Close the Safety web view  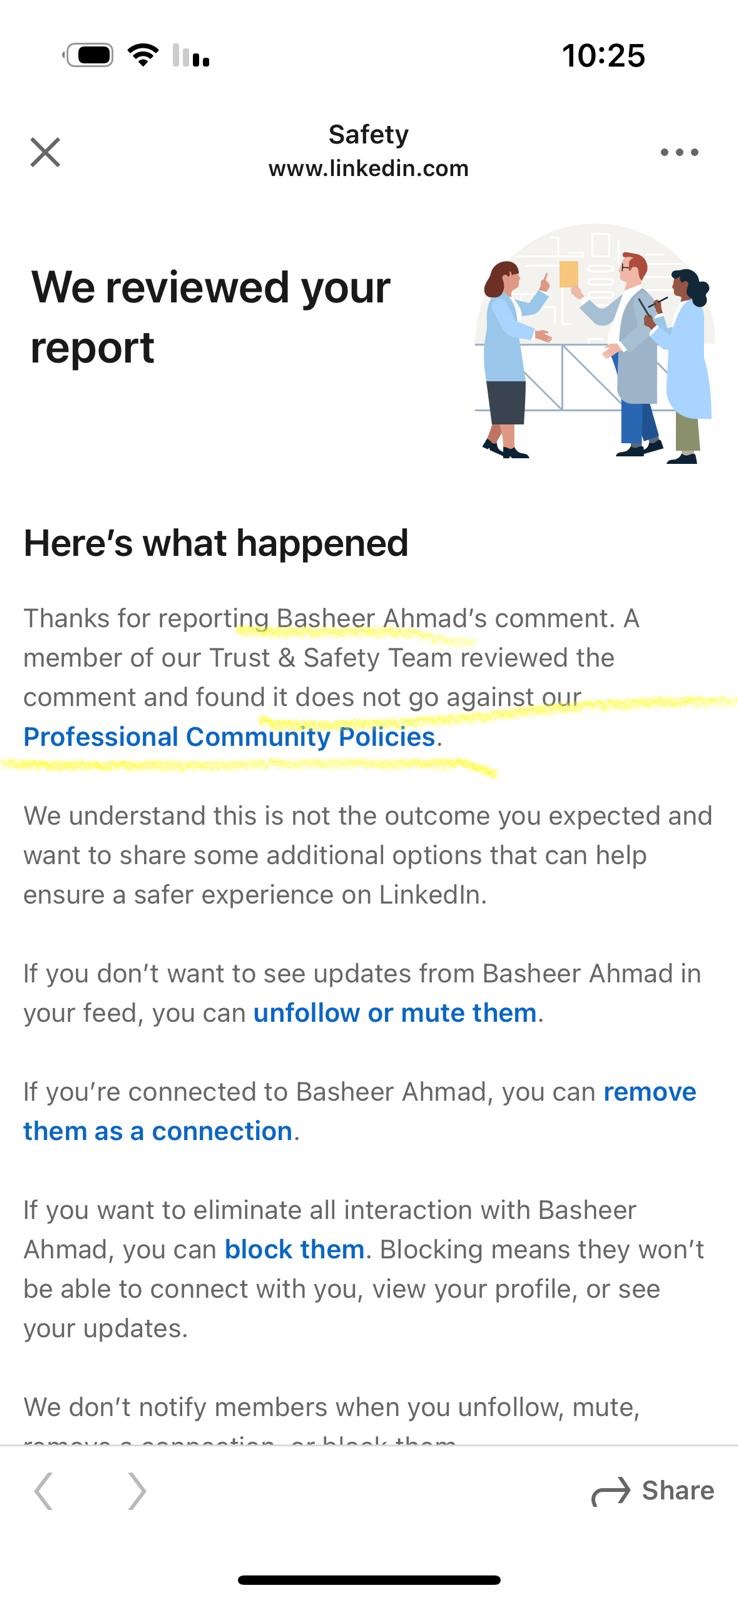(45, 152)
